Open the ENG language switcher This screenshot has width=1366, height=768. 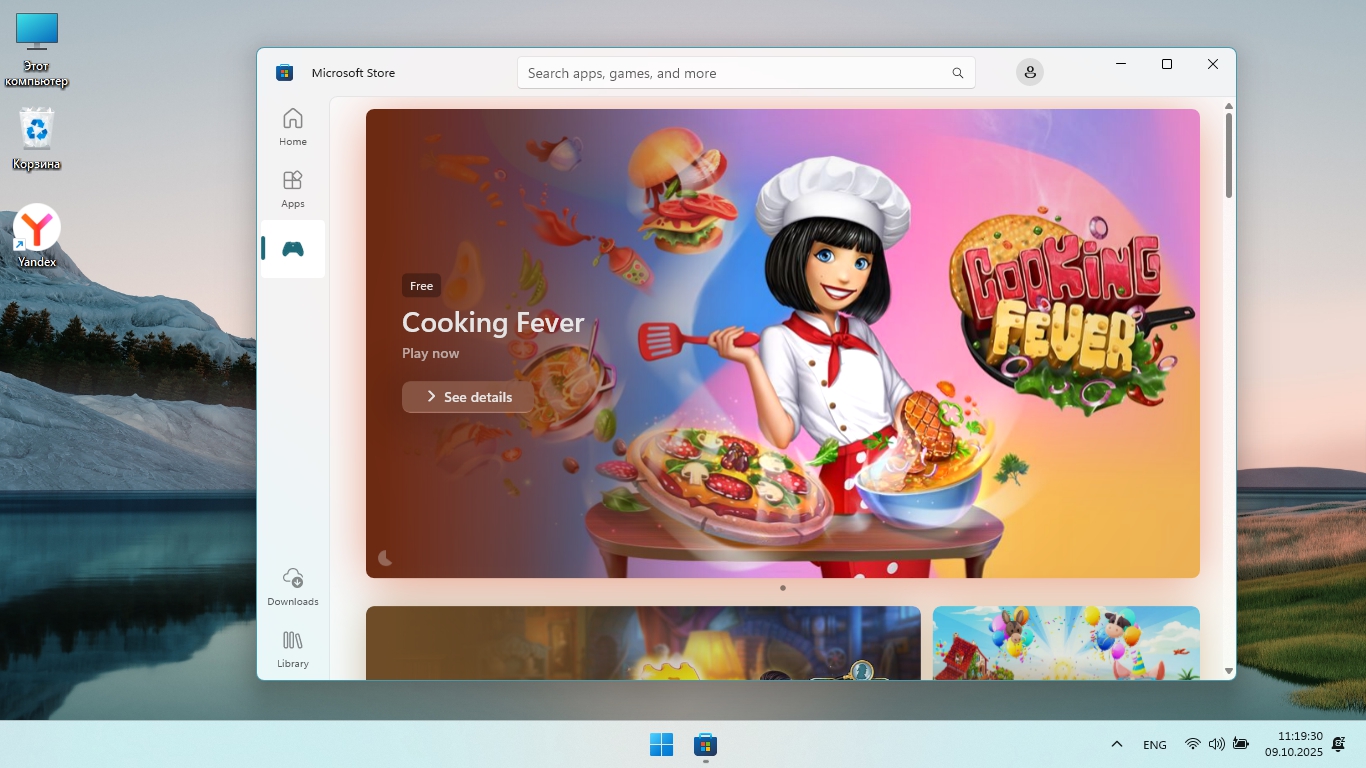[x=1154, y=745]
